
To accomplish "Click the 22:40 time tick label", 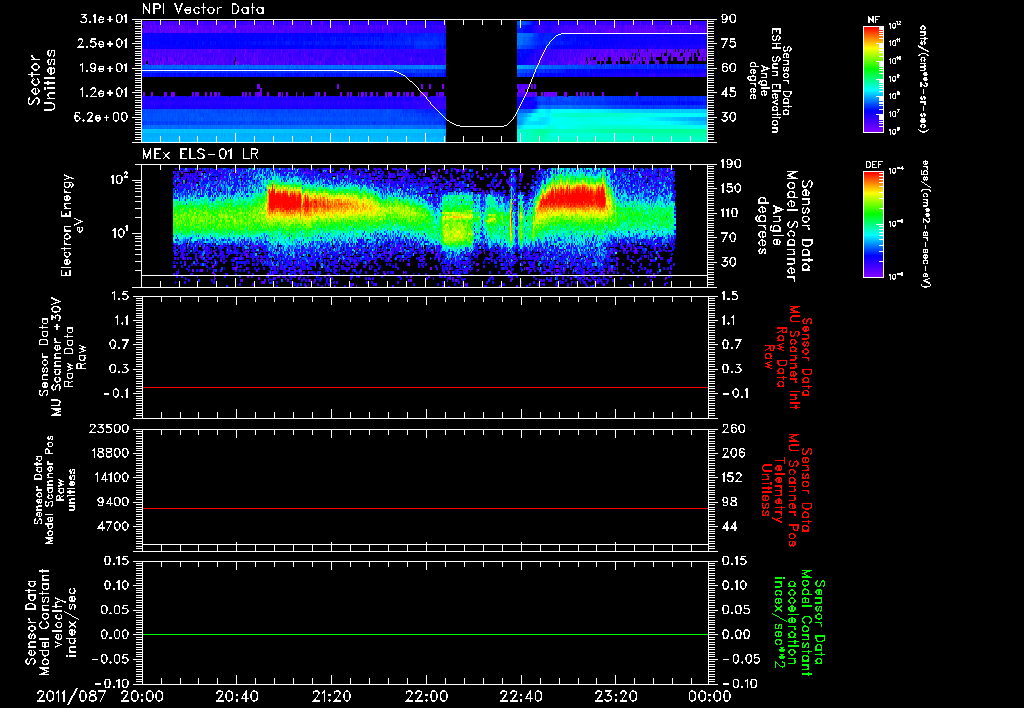I will click(x=520, y=696).
